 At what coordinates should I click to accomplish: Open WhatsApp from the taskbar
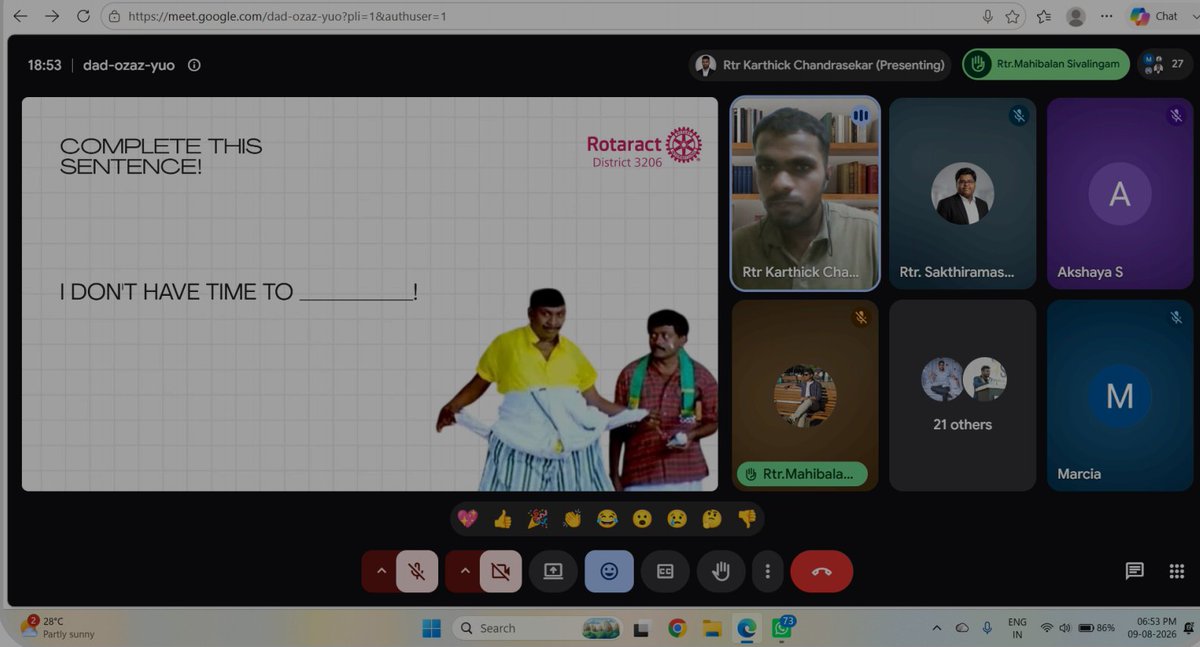coord(780,628)
